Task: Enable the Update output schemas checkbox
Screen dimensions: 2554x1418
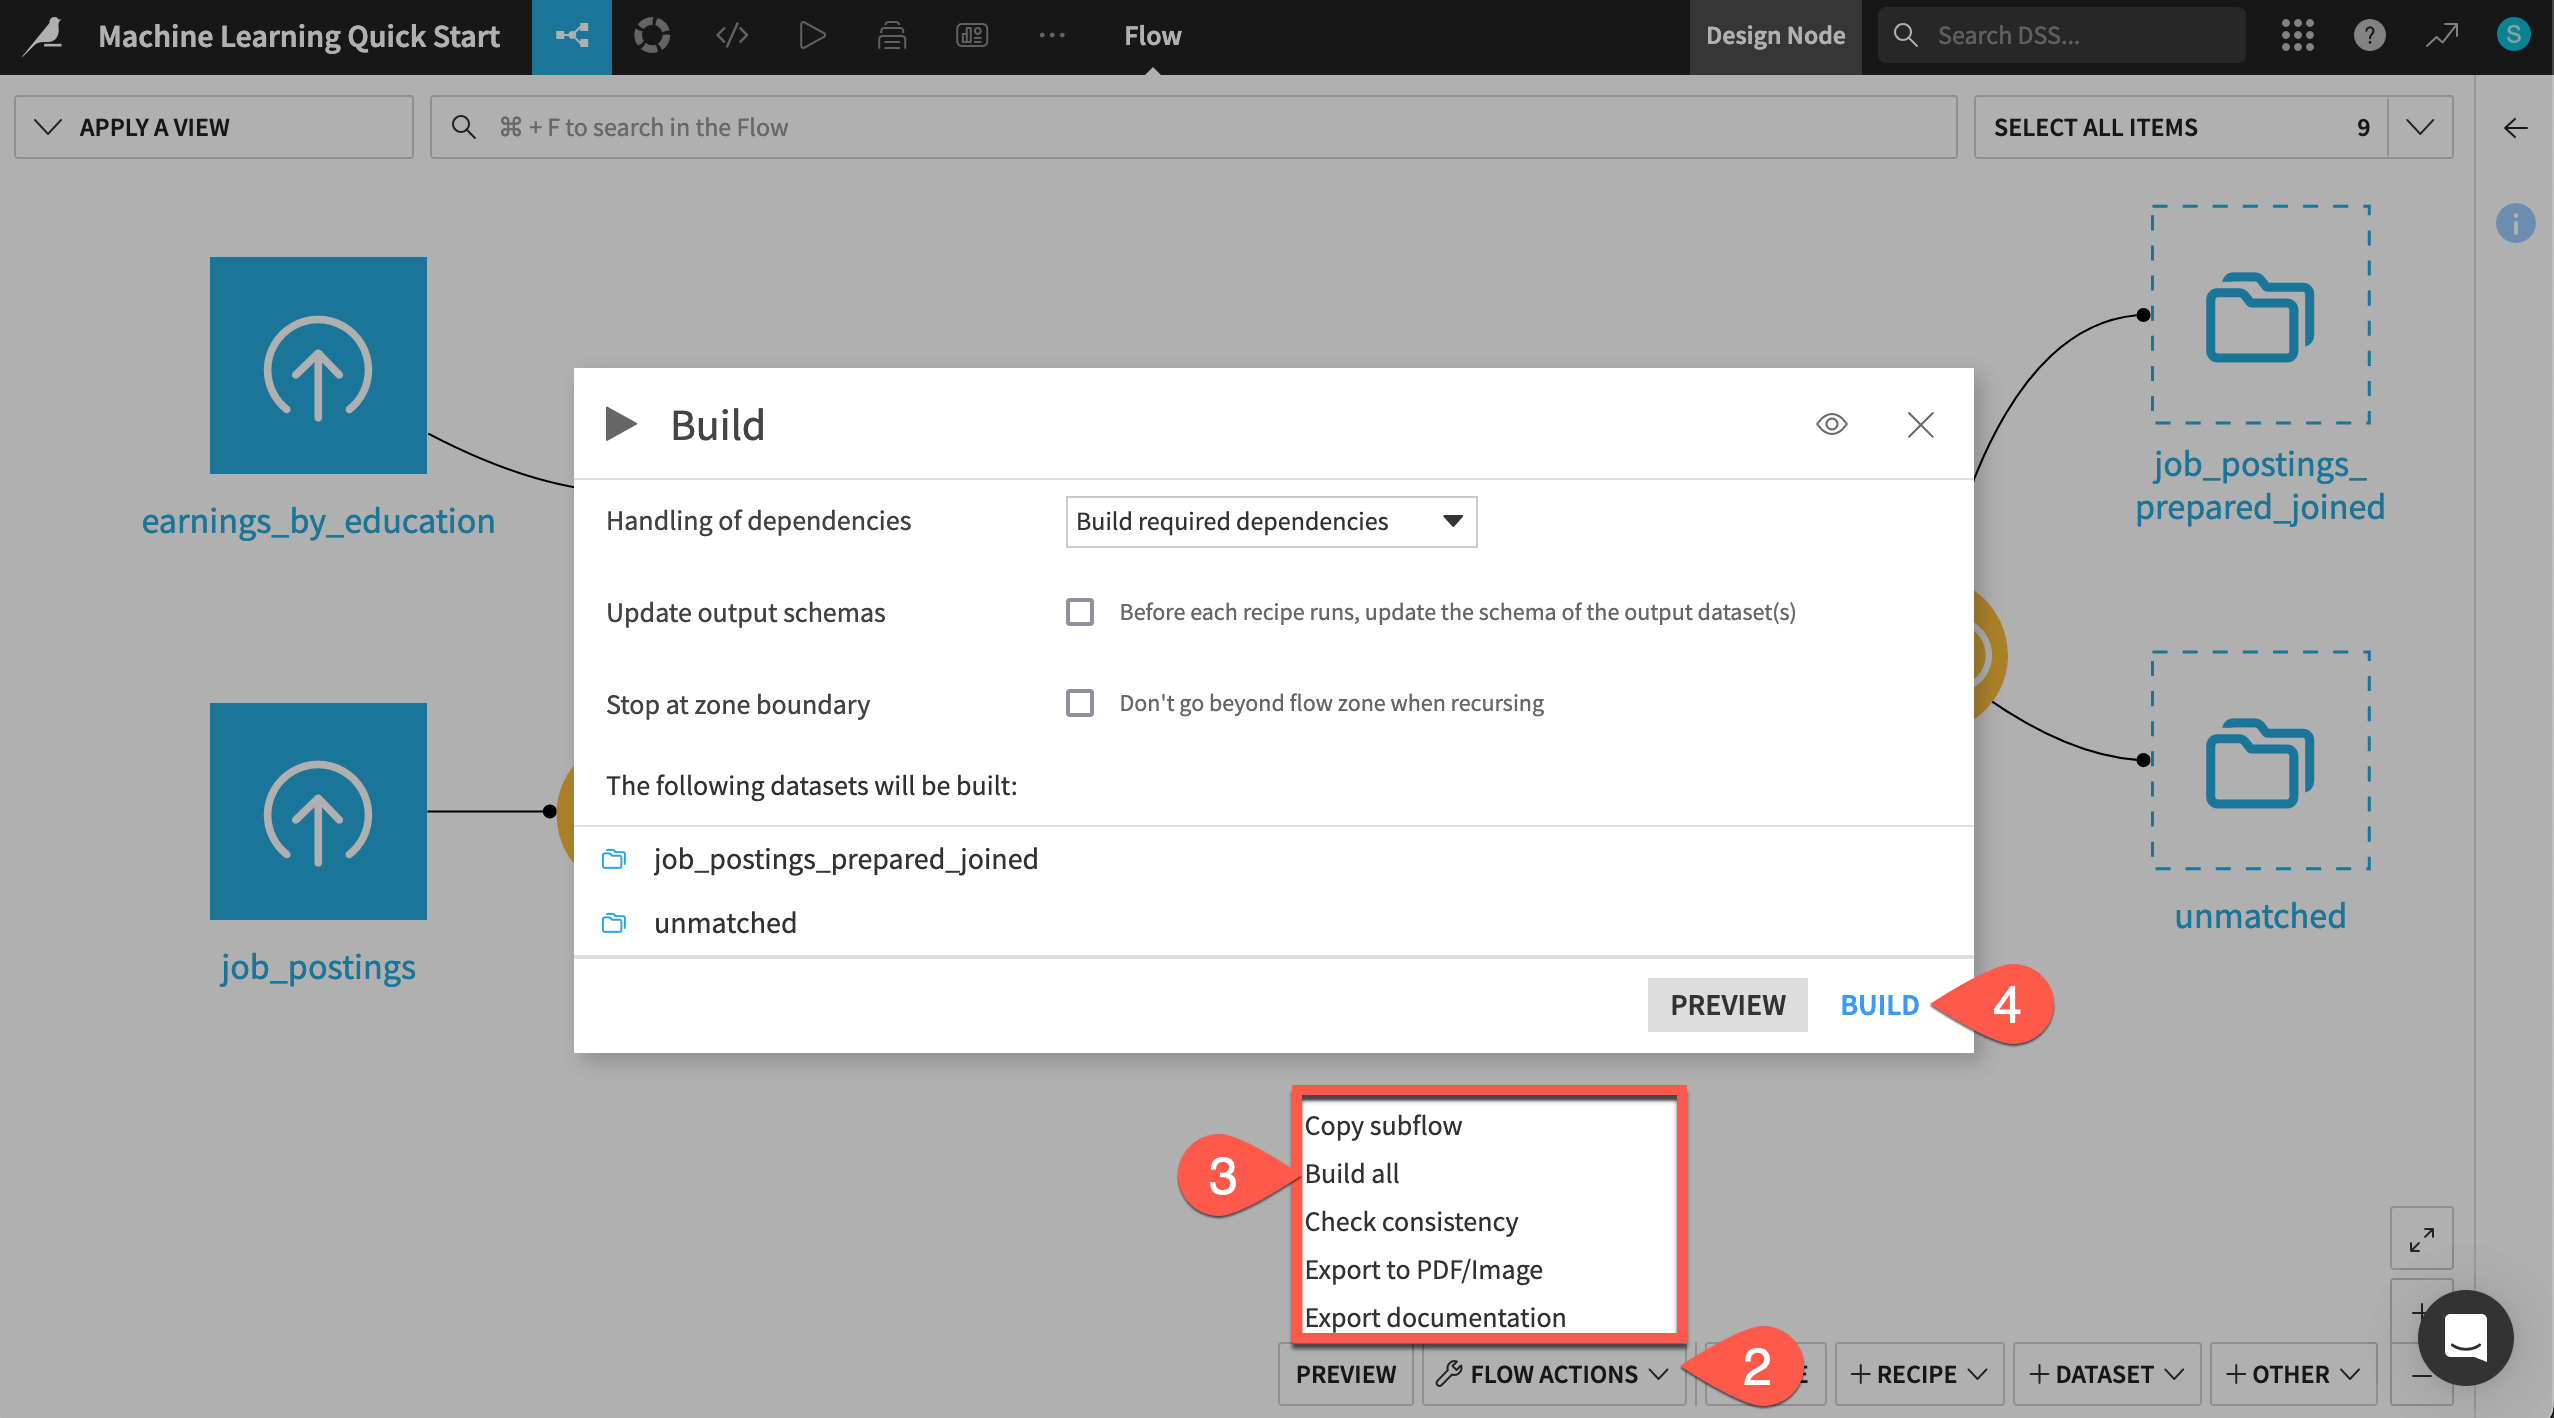Action: [1079, 611]
